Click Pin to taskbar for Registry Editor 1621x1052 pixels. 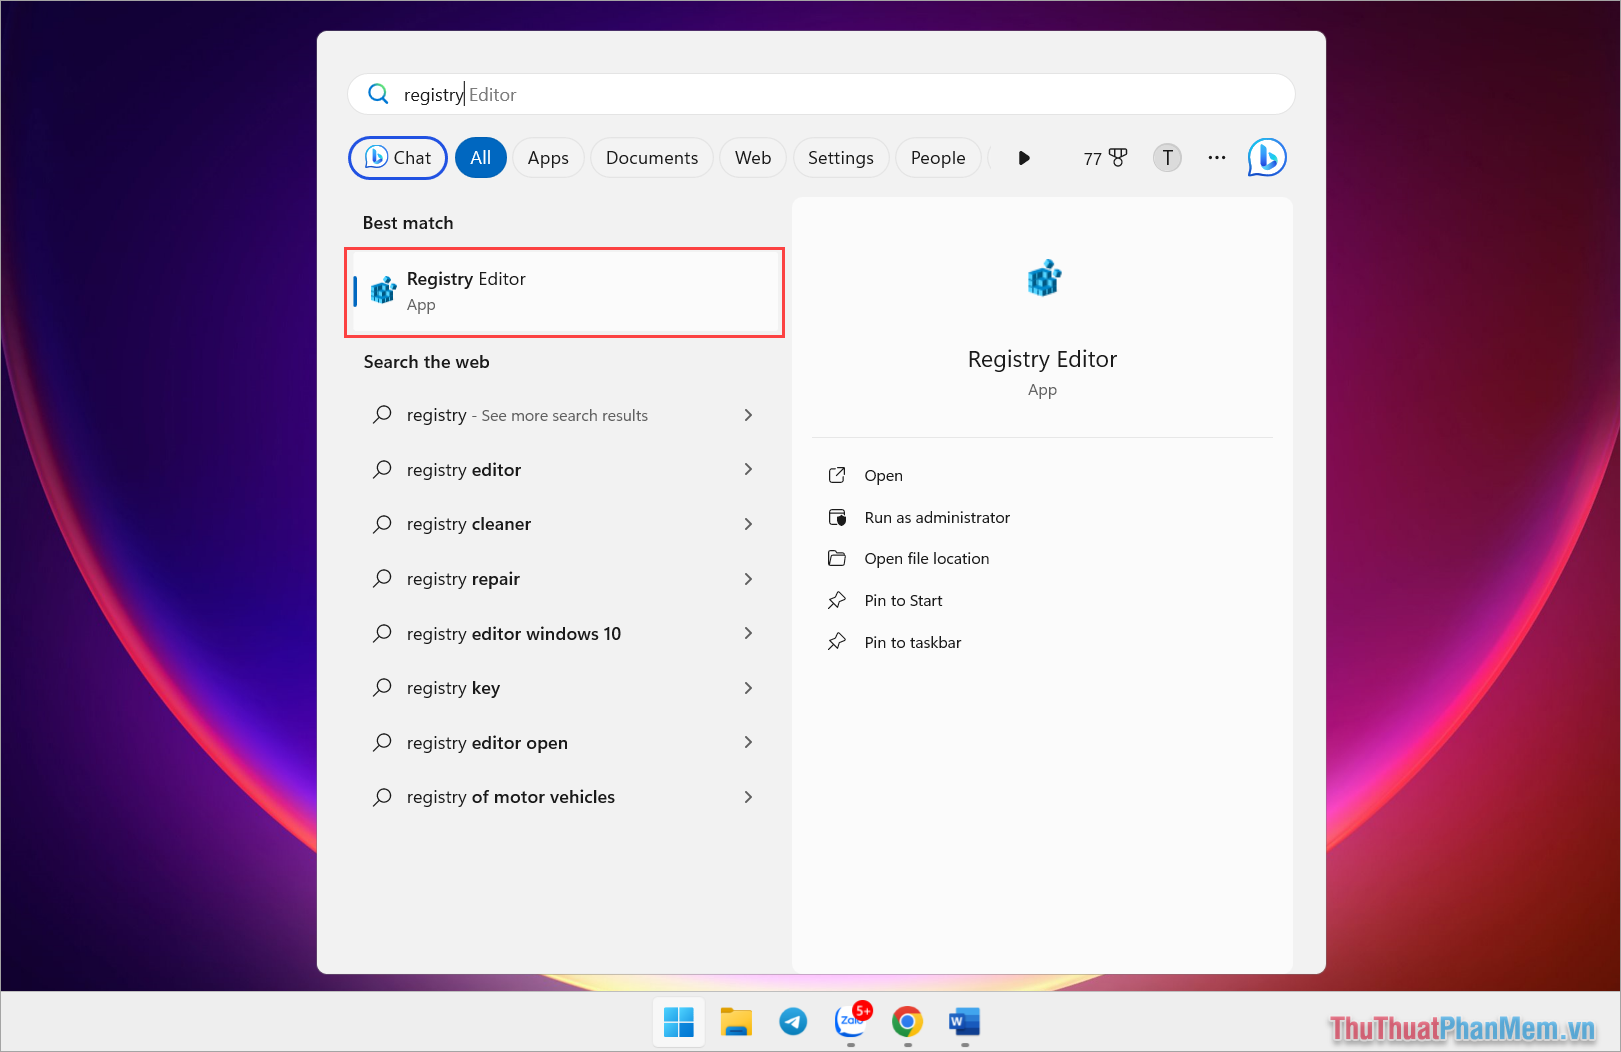(x=912, y=641)
